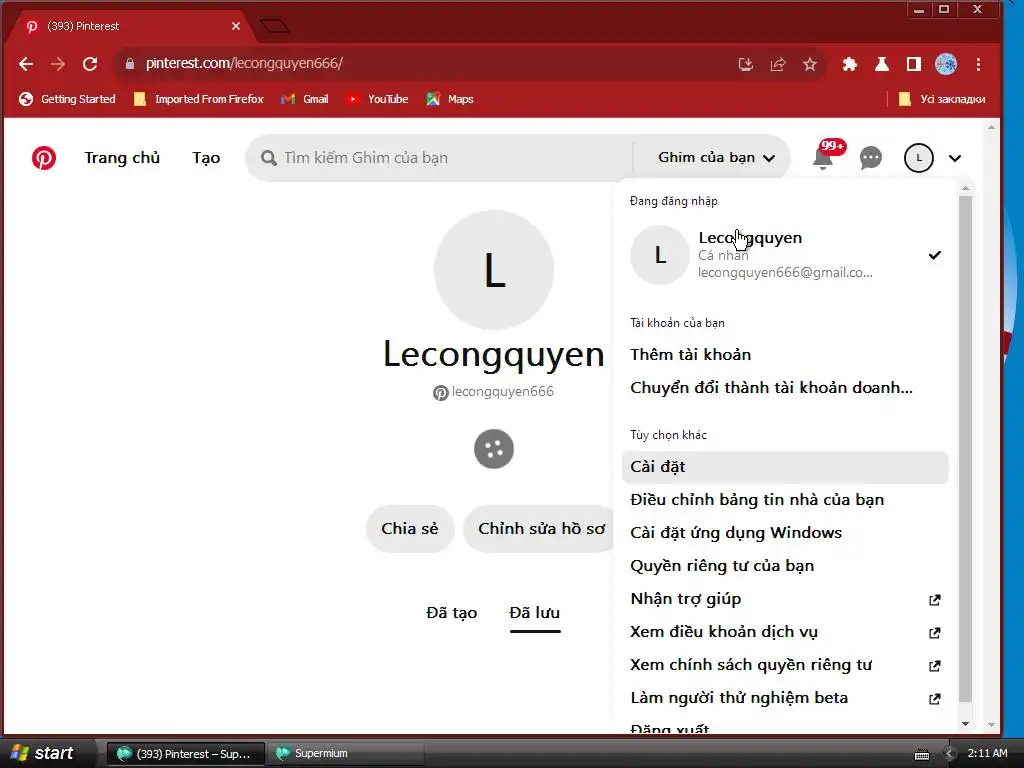Click the gray sparkle dots button on profile
This screenshot has height=768, width=1024.
[x=494, y=449]
